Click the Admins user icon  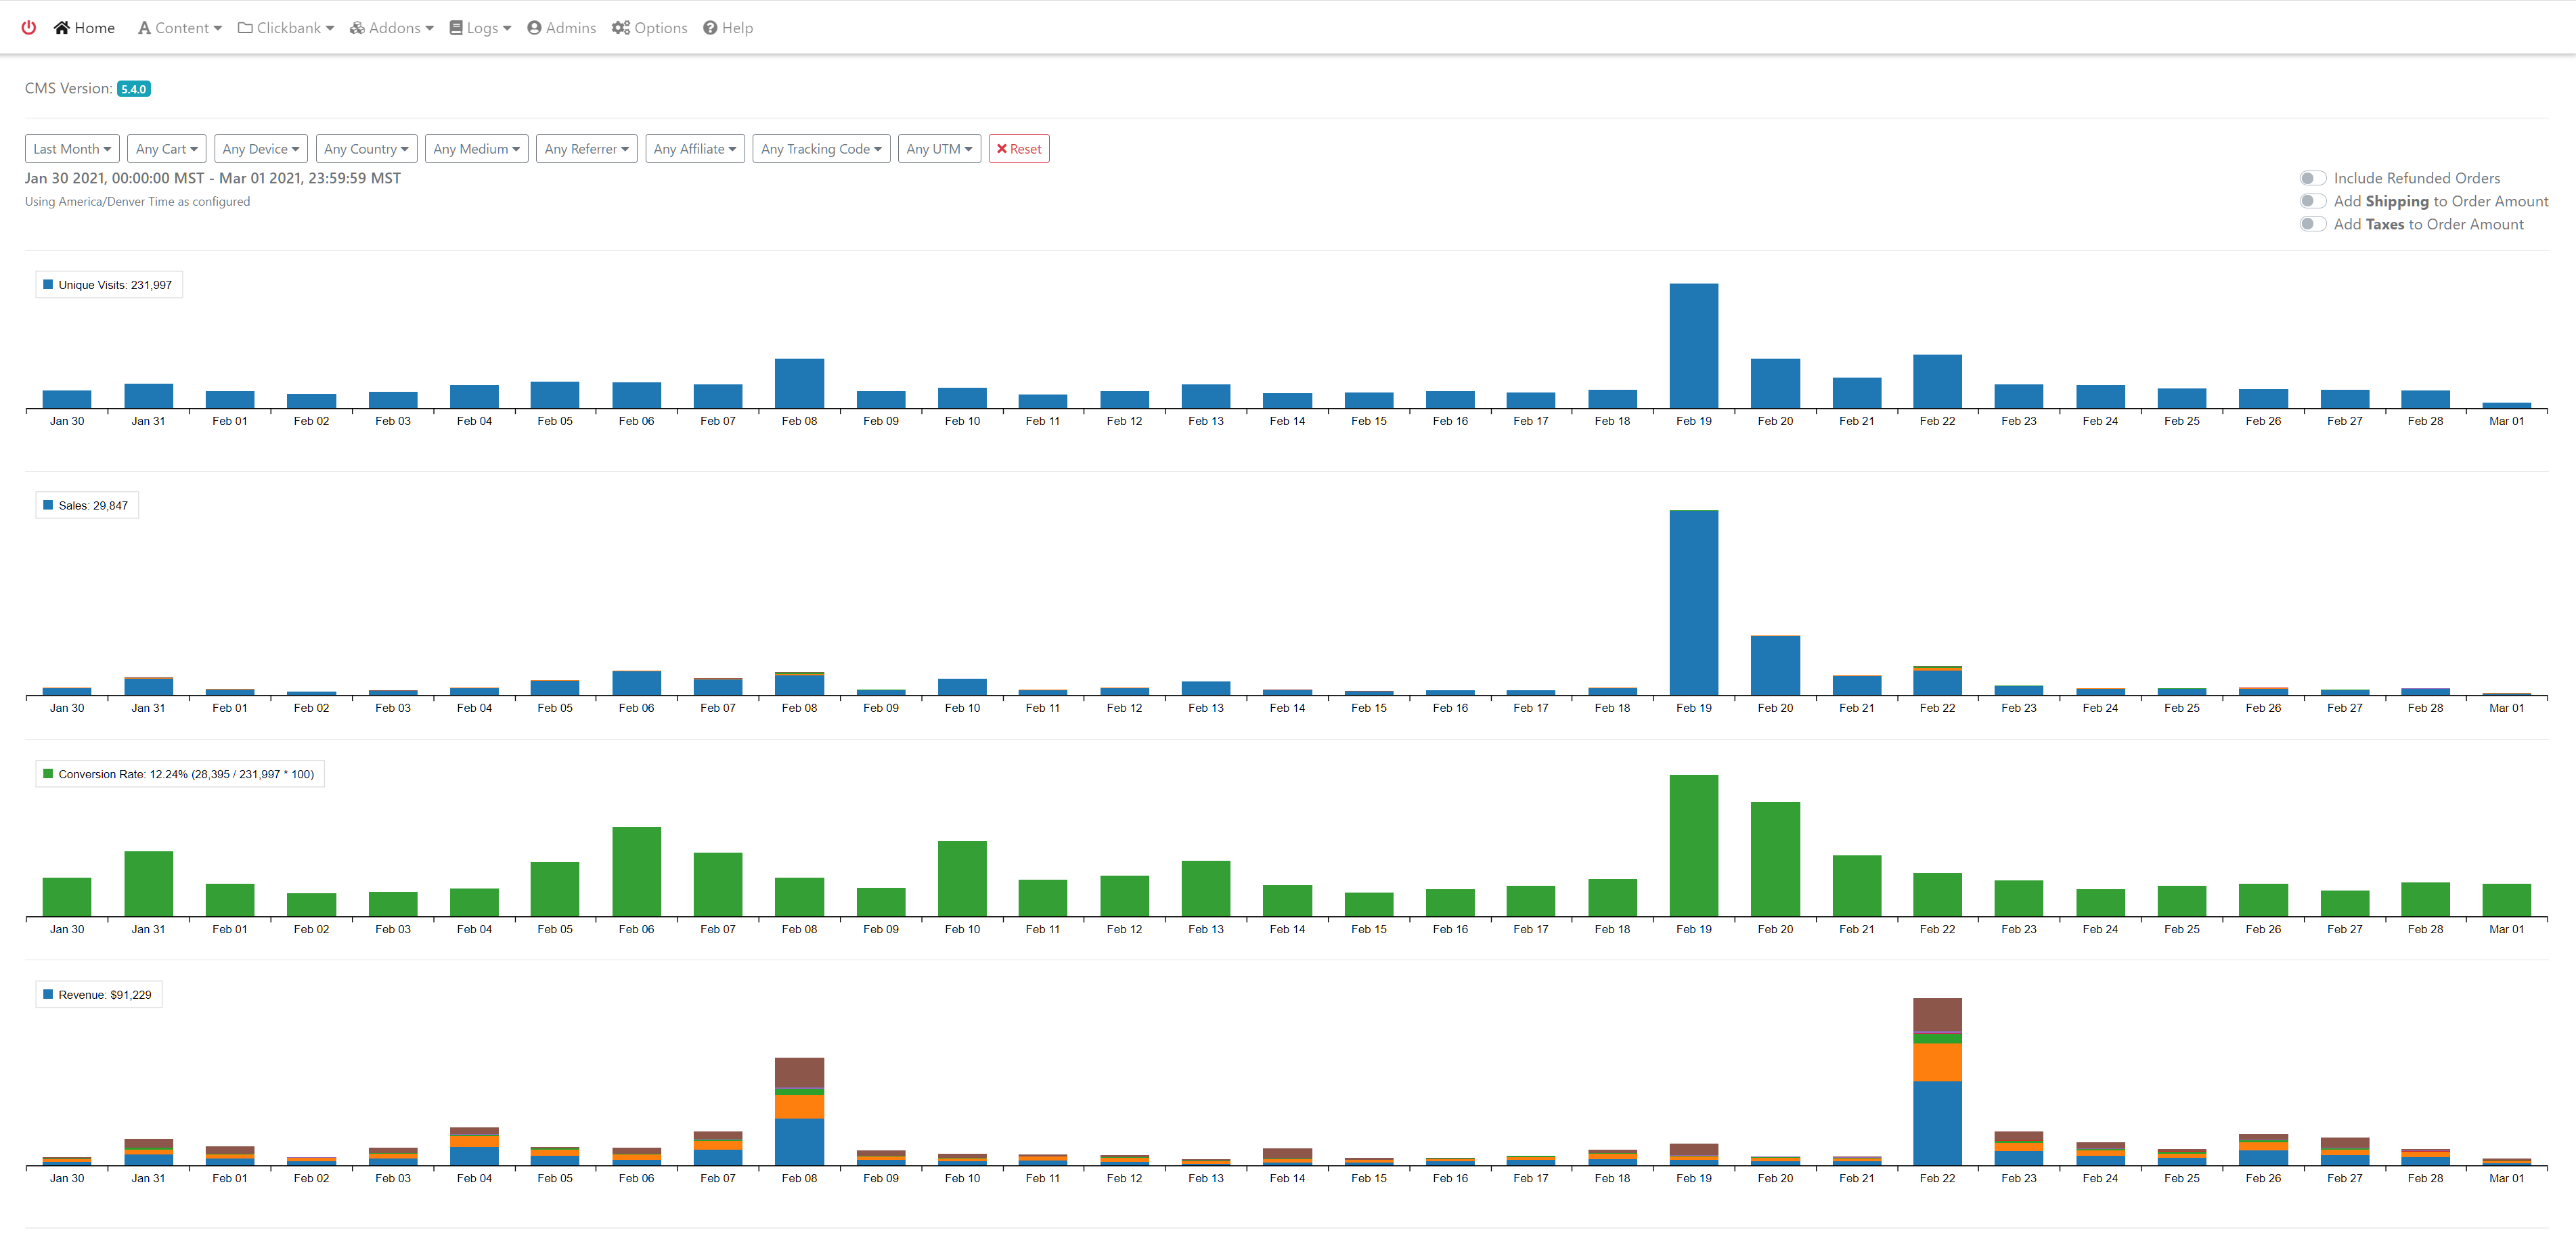click(534, 28)
